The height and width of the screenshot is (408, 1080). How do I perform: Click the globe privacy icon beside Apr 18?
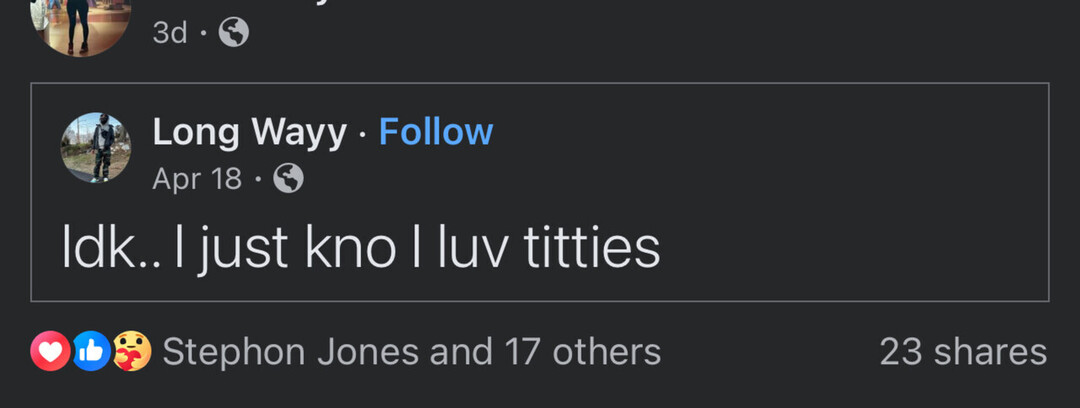(288, 179)
